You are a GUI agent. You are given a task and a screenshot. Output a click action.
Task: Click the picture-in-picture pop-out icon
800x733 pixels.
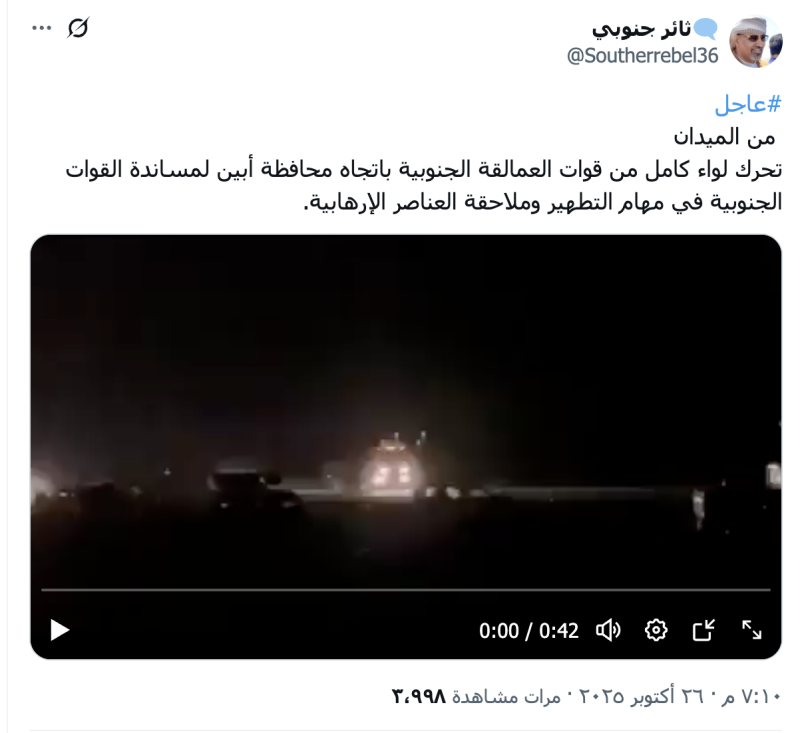704,630
